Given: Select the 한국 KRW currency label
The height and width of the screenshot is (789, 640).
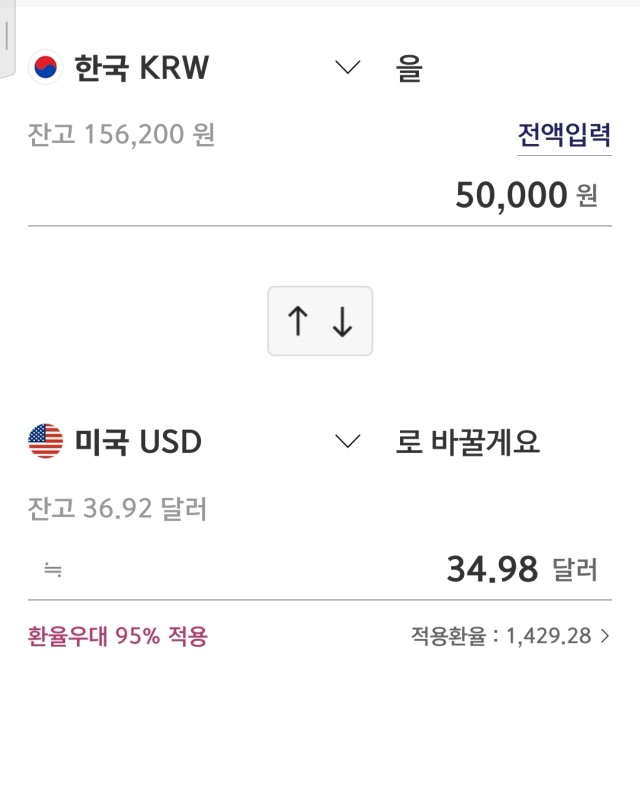Looking at the screenshot, I should click(x=141, y=67).
